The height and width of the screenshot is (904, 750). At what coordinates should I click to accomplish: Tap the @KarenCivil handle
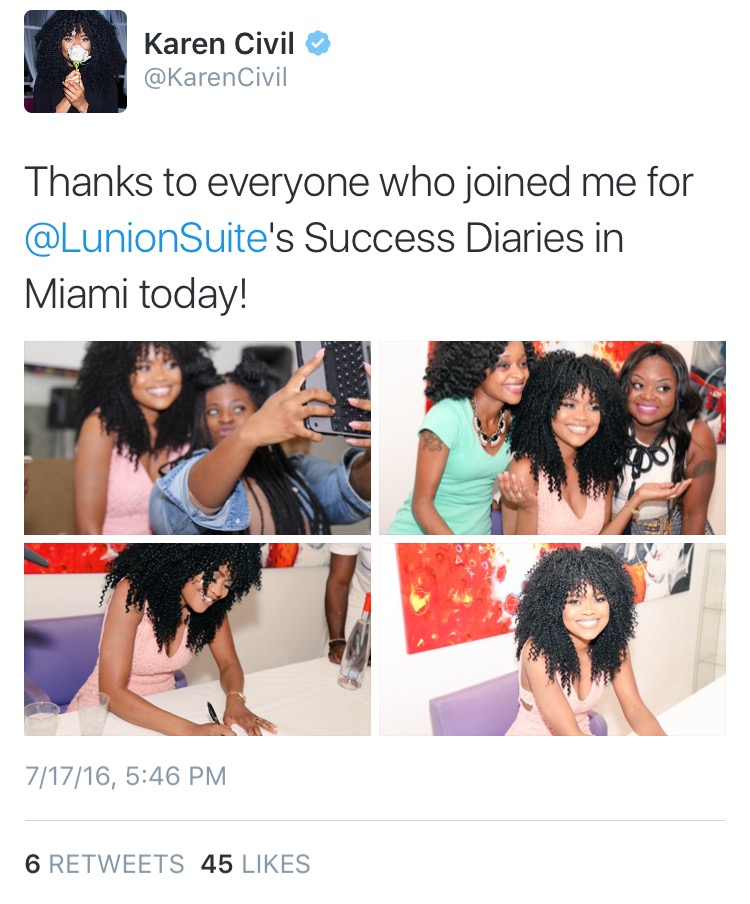[215, 78]
